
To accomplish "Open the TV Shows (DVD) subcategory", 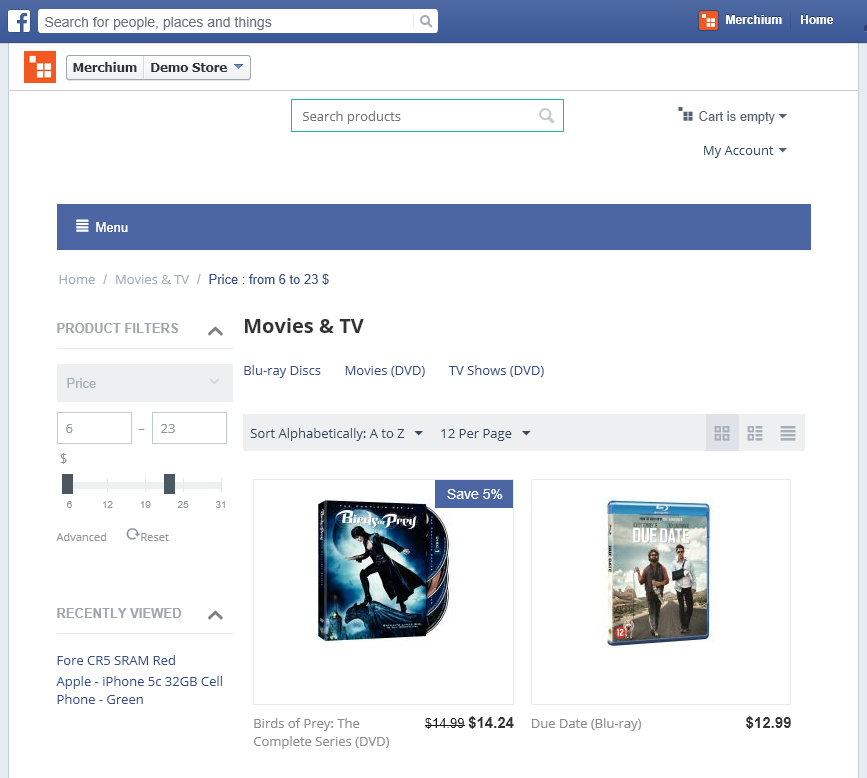I will click(x=497, y=370).
